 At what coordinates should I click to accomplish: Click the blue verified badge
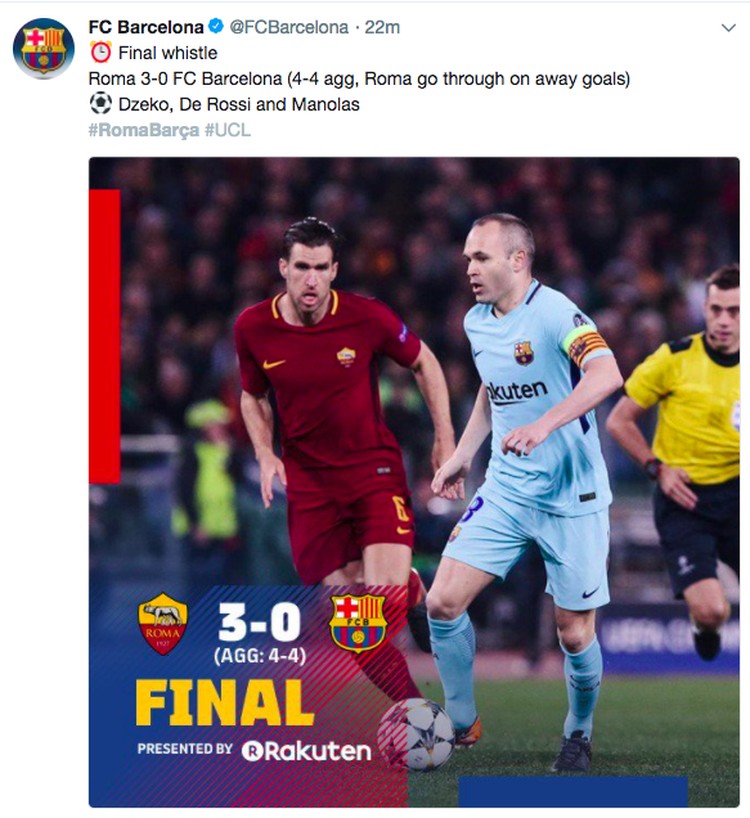216,26
